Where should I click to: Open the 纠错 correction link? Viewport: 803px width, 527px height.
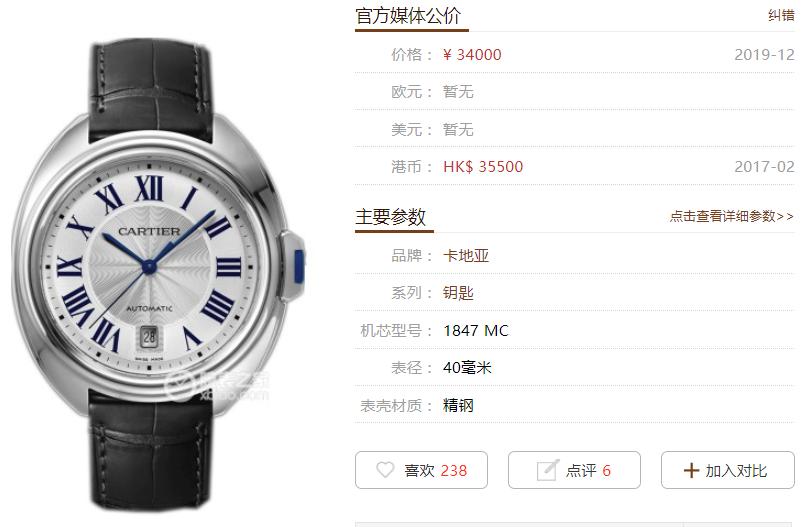[781, 15]
